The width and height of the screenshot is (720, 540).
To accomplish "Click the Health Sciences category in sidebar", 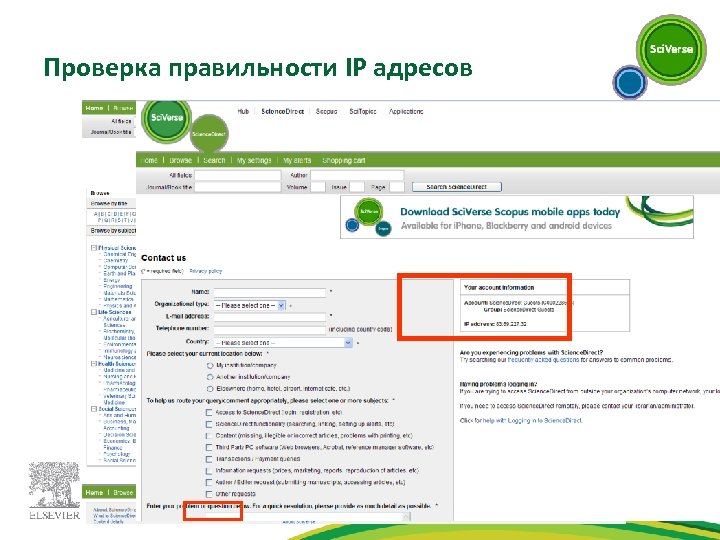I will point(117,364).
